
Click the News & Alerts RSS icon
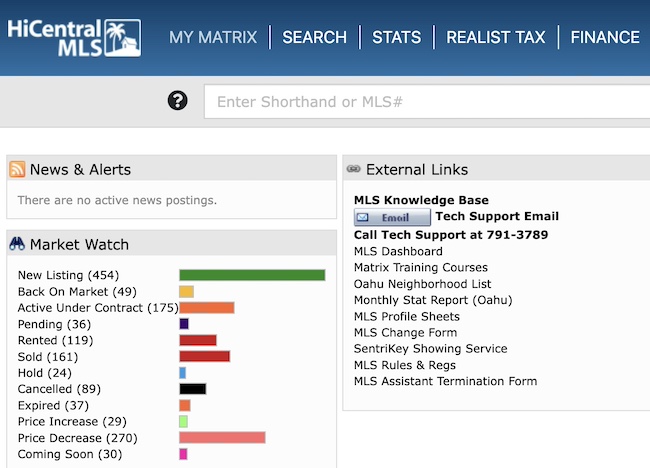[x=17, y=169]
